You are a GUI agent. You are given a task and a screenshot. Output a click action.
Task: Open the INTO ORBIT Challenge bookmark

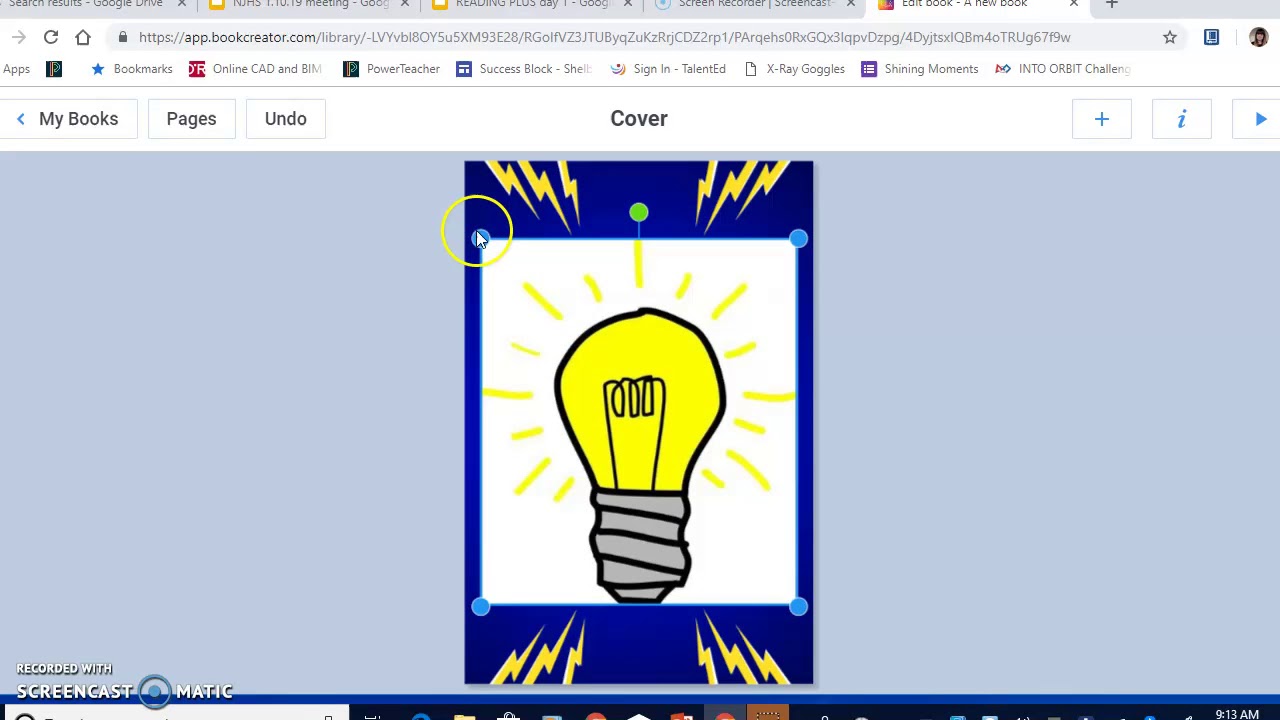point(1063,69)
